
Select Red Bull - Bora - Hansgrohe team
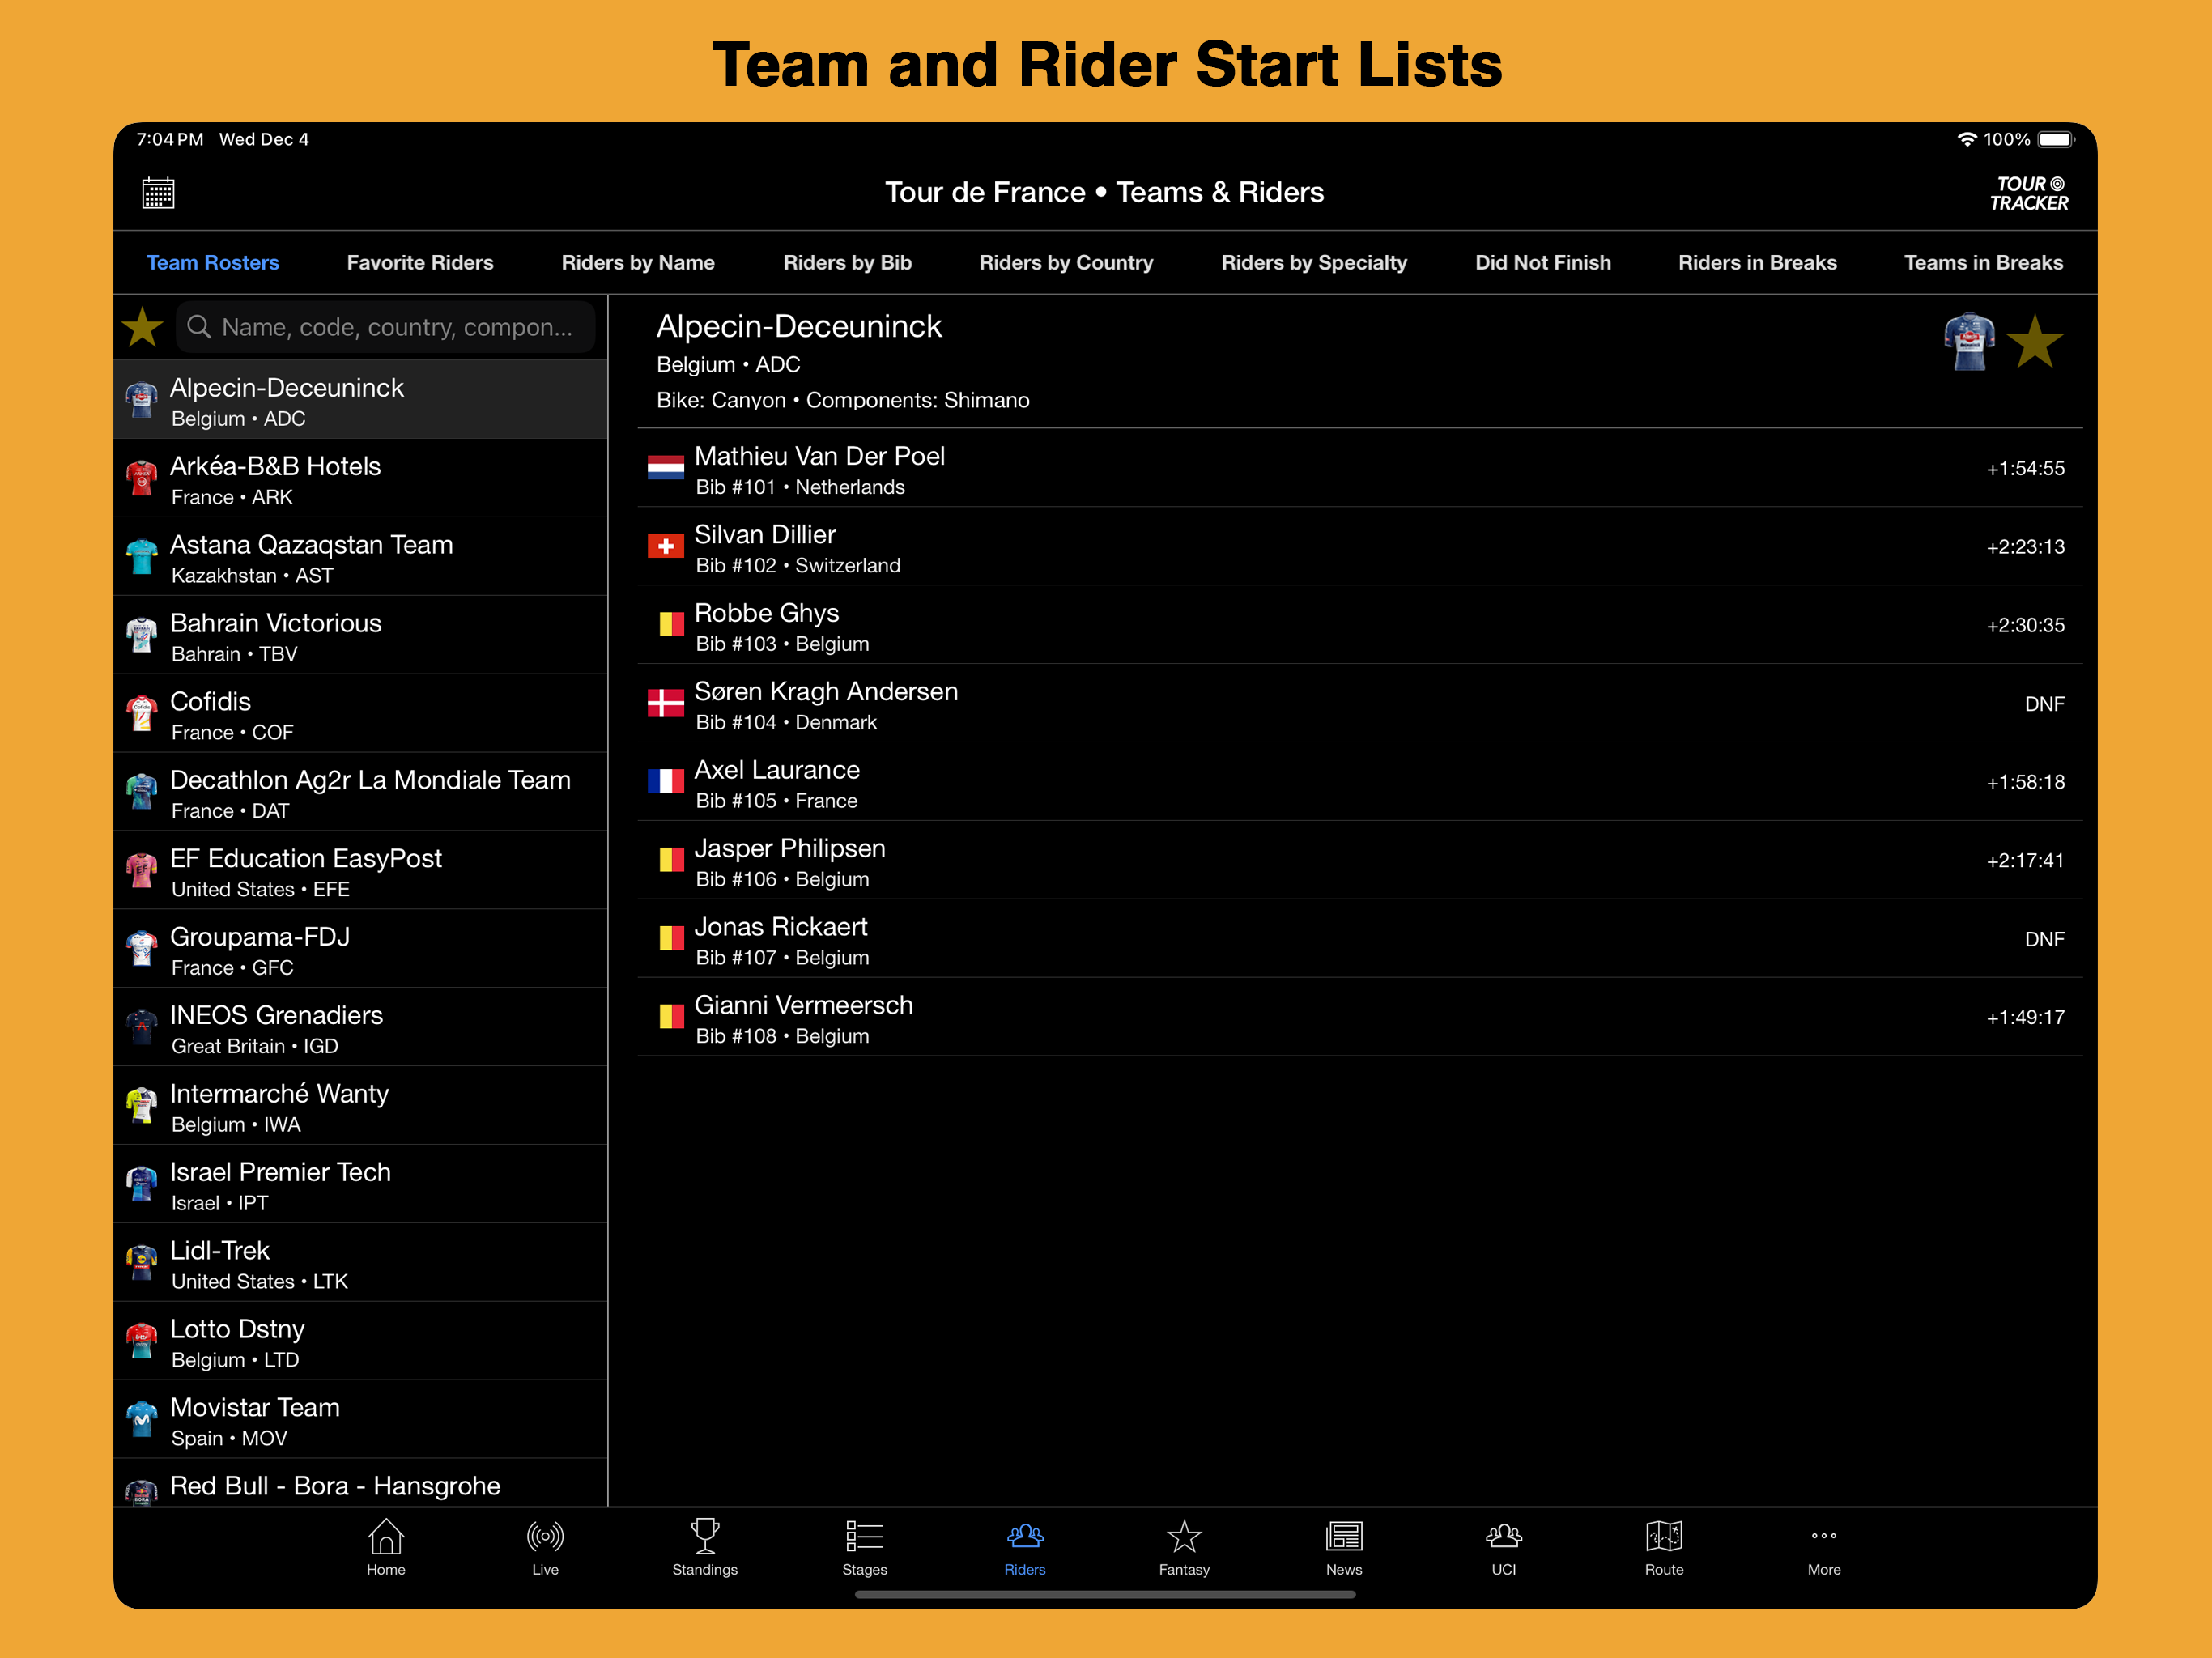(x=361, y=1484)
